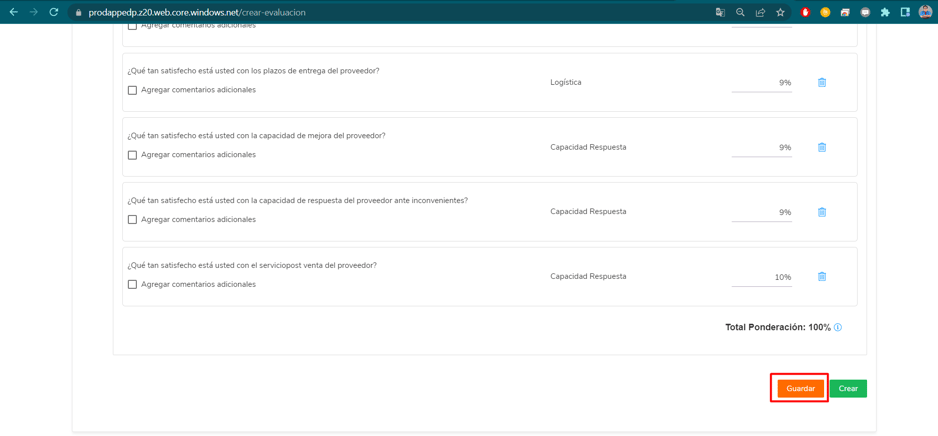Open the translate page icon in address bar
The image size is (938, 436).
tap(720, 12)
